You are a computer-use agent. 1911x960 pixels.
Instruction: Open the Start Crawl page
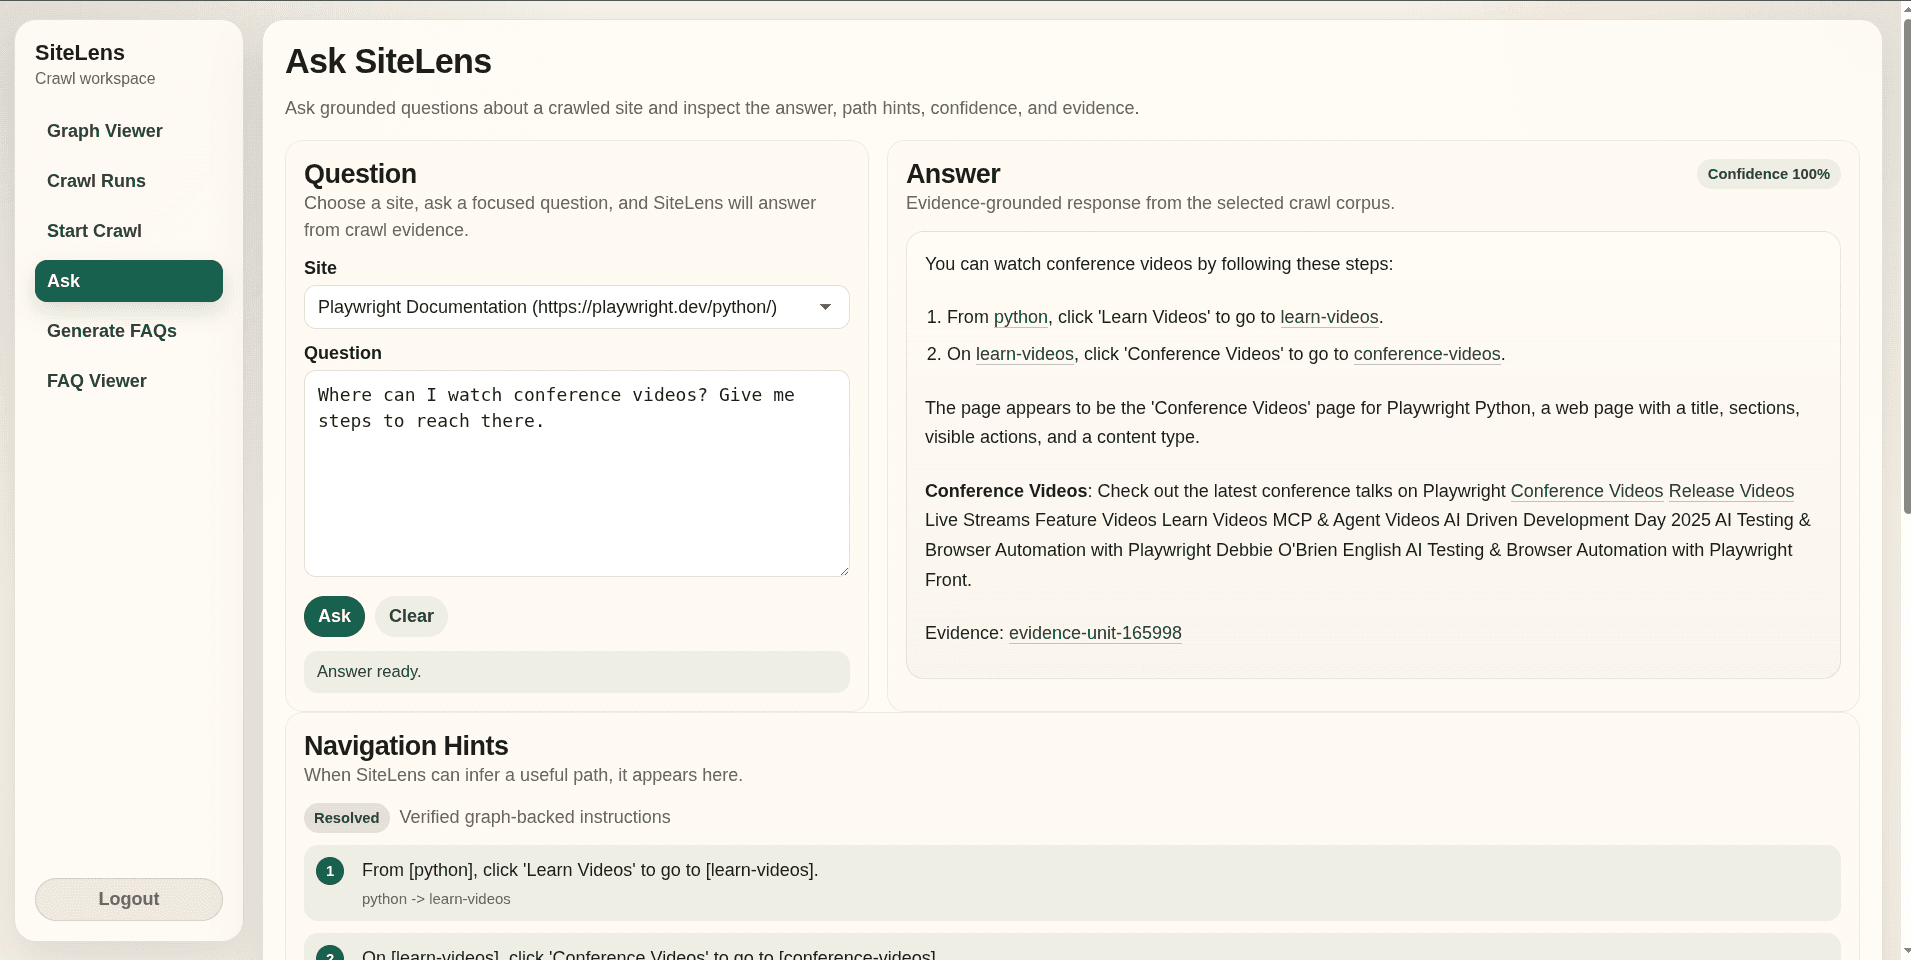tap(128, 231)
